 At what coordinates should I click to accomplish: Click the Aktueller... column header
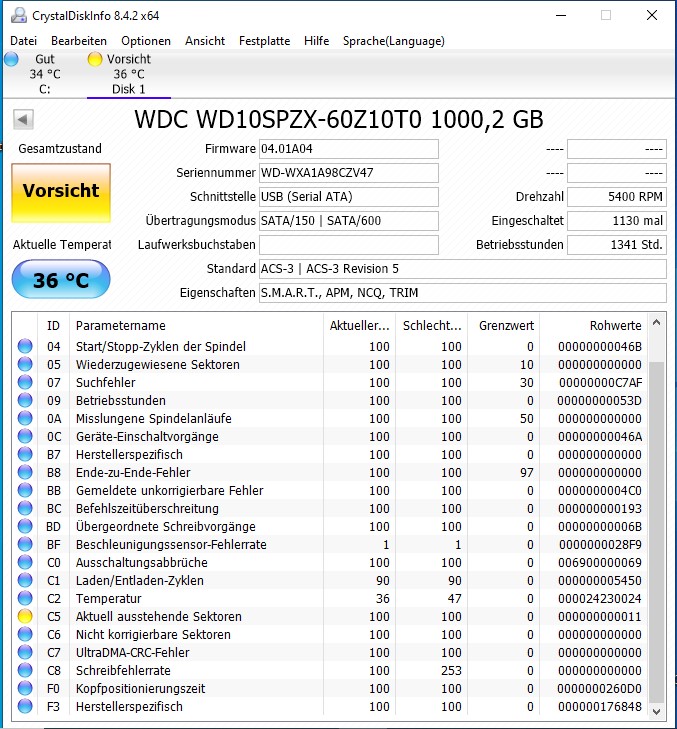359,325
